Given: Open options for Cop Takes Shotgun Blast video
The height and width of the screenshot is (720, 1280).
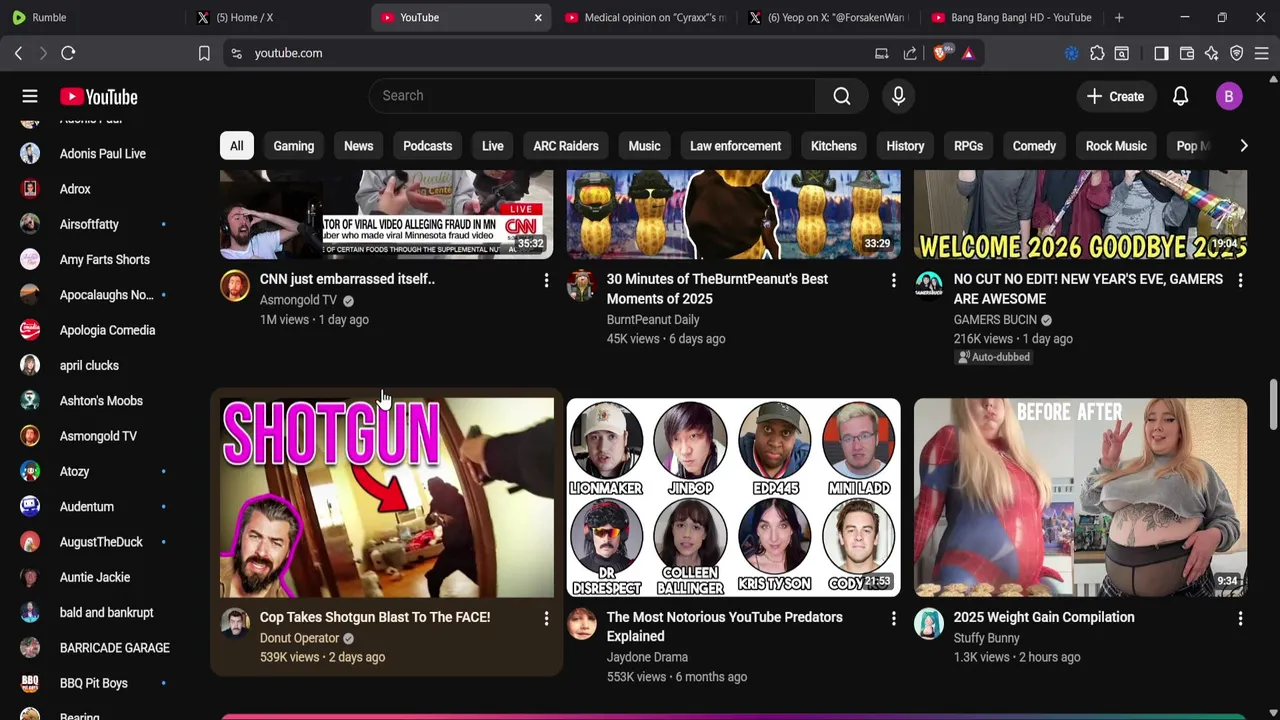Looking at the screenshot, I should (546, 619).
